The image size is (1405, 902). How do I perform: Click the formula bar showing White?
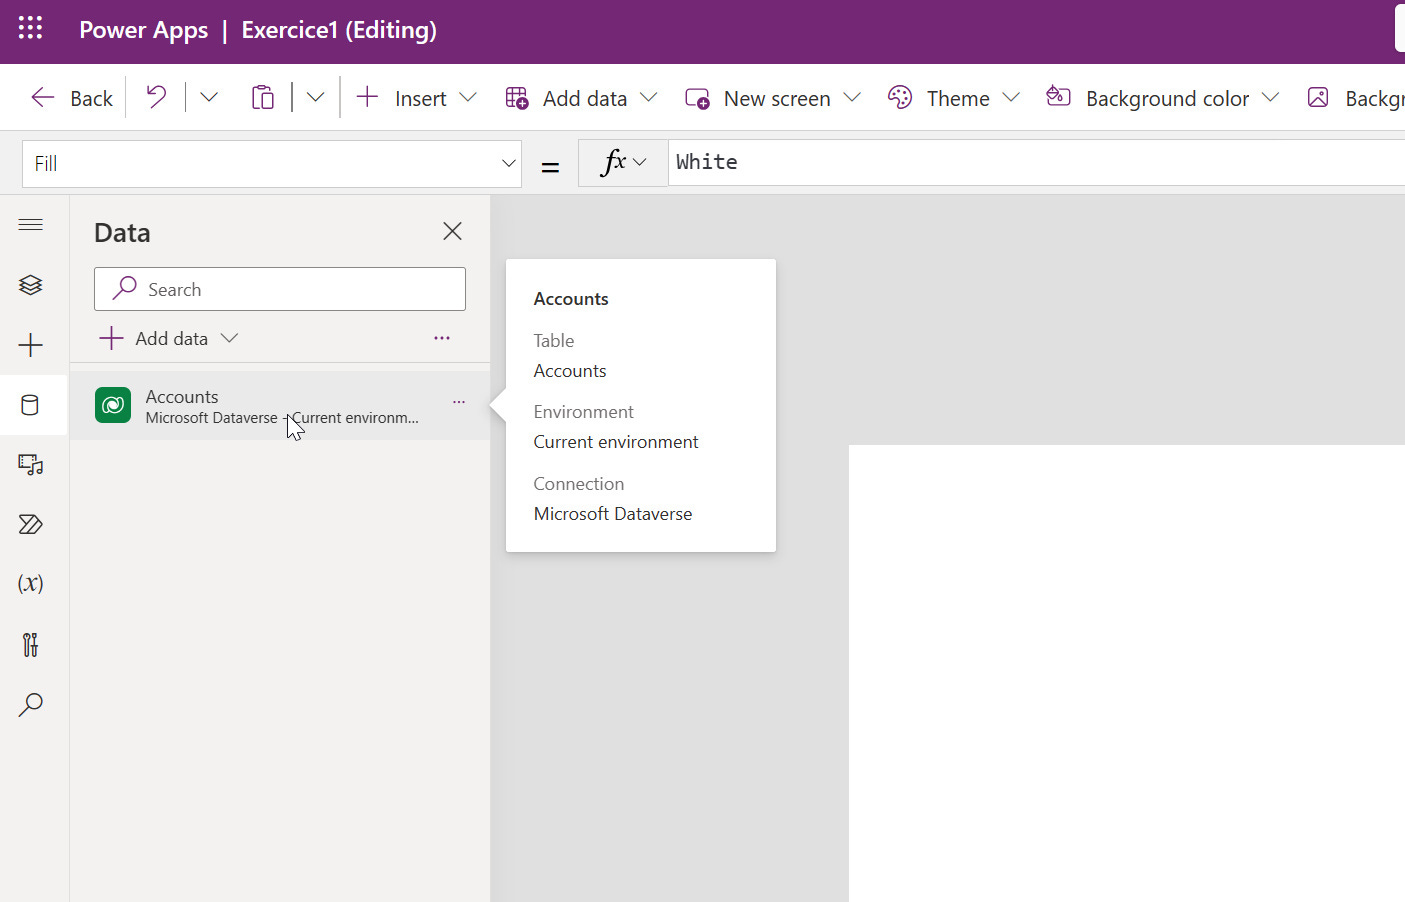(1036, 162)
